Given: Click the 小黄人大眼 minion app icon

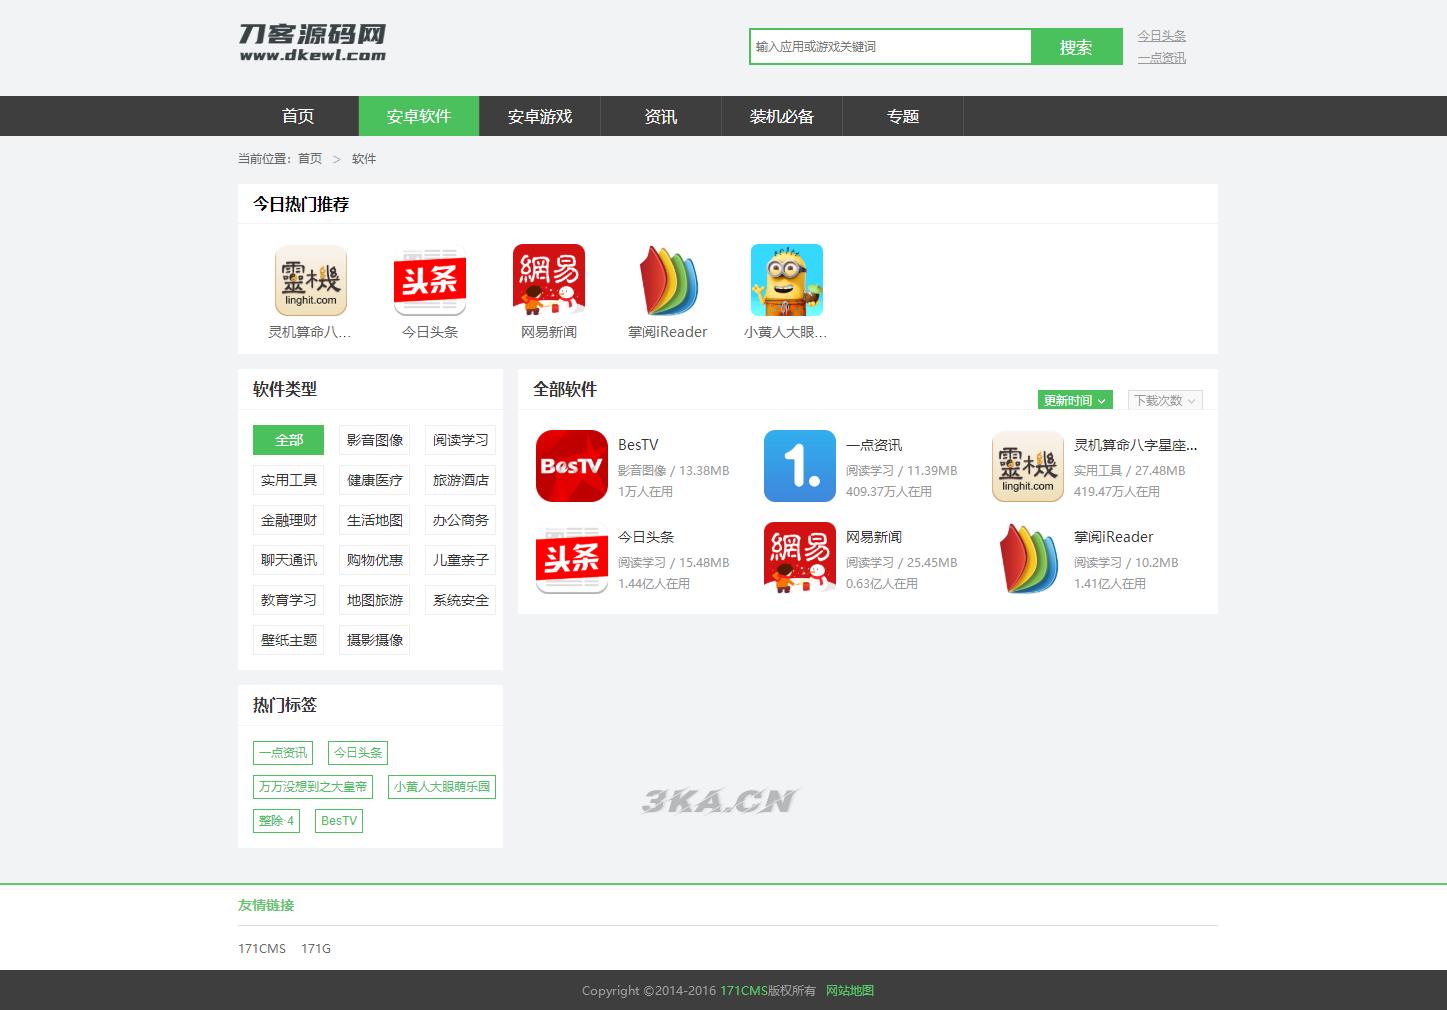Looking at the screenshot, I should [x=786, y=280].
